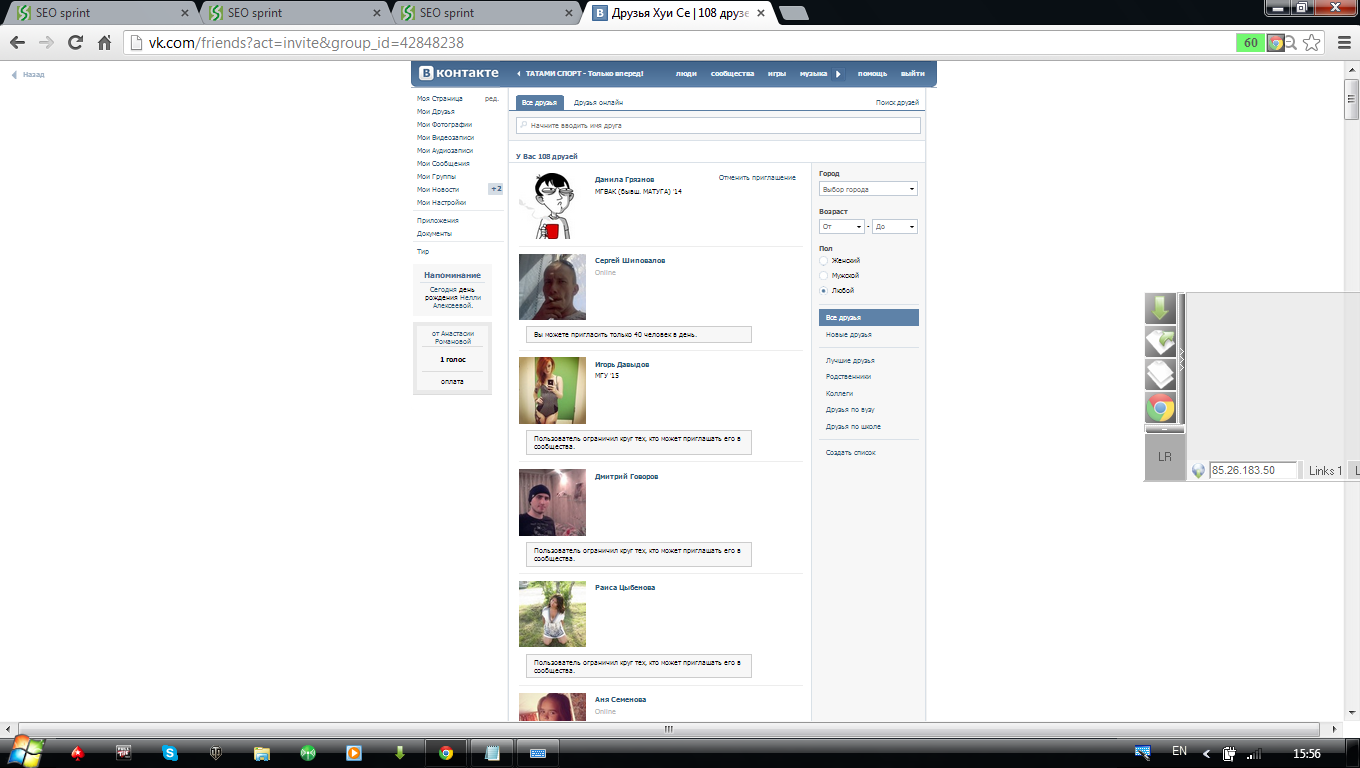Switch to the fourth browser tab Друзья Хуи Се
The width and height of the screenshot is (1360, 768).
(x=680, y=13)
